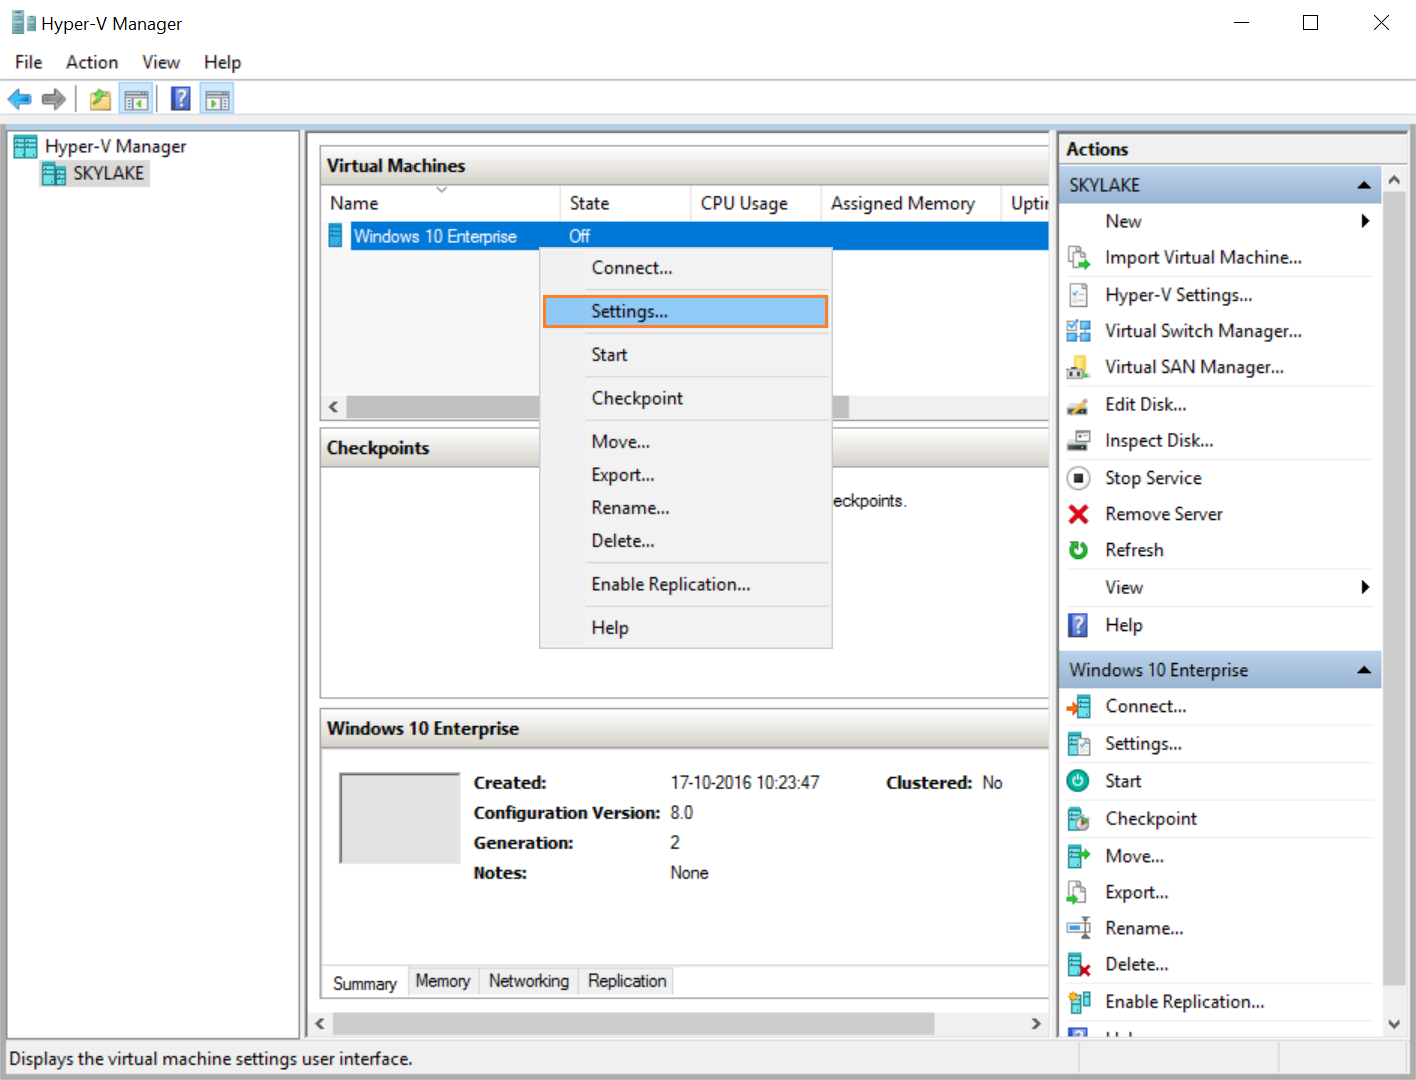Click the green Start power icon
Image resolution: width=1416 pixels, height=1080 pixels.
[x=1079, y=781]
